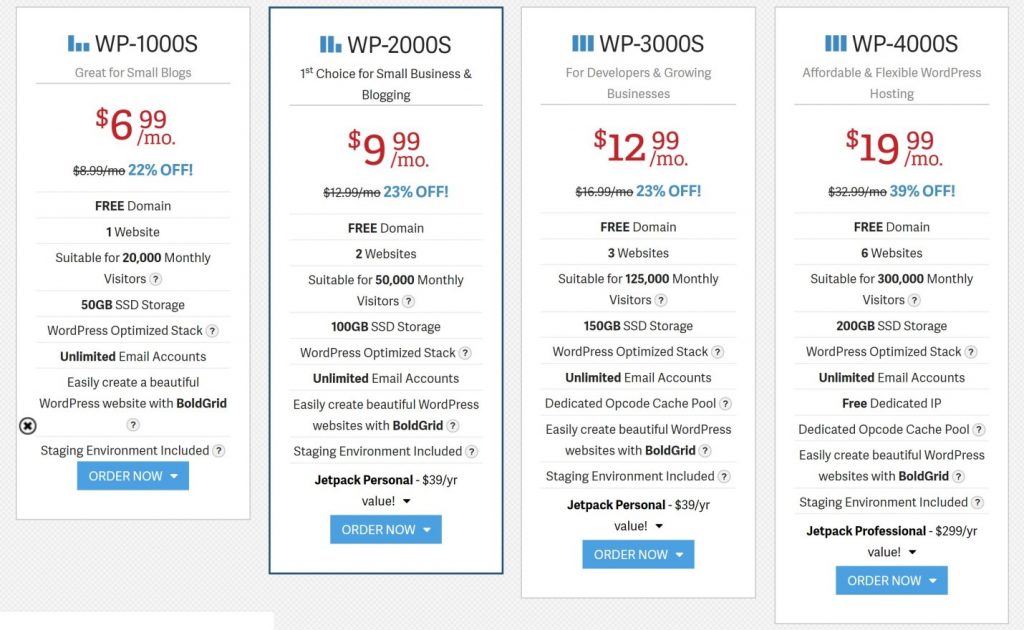Image resolution: width=1024 pixels, height=630 pixels.
Task: Click help icon next to WP-1000S WordPress Optimized Stack
Action: [x=212, y=331]
